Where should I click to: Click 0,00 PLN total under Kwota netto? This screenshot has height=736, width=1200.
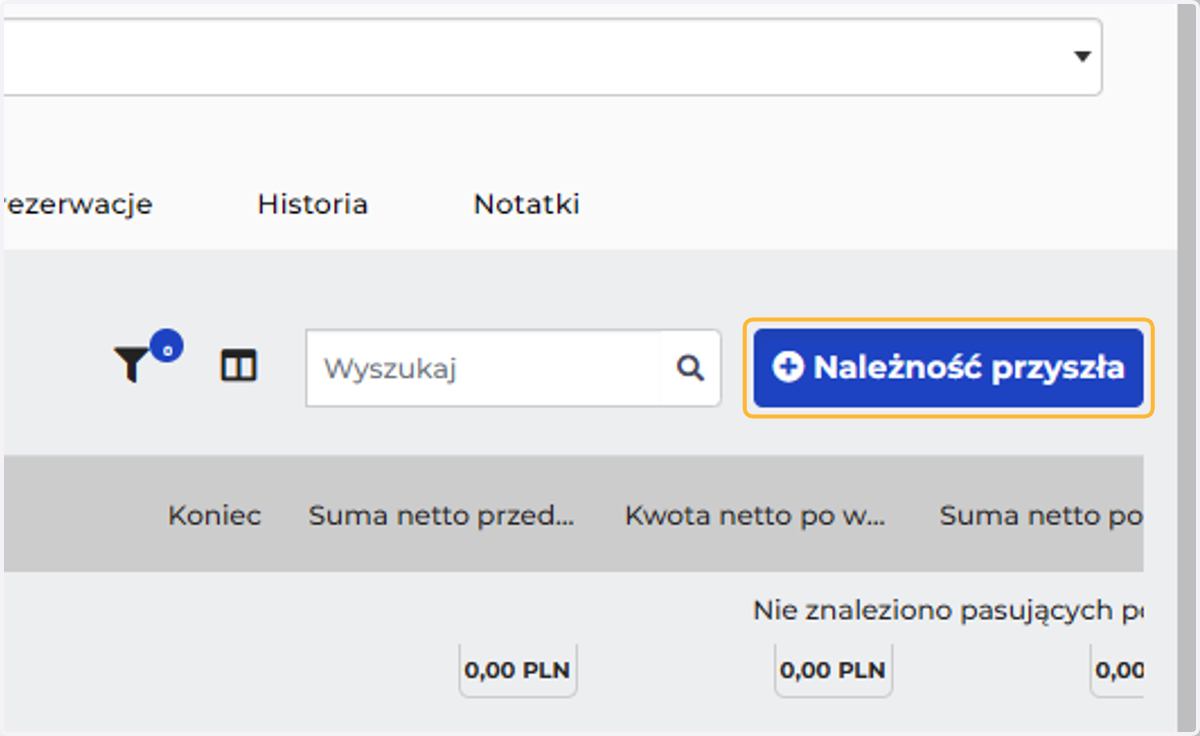tap(833, 670)
